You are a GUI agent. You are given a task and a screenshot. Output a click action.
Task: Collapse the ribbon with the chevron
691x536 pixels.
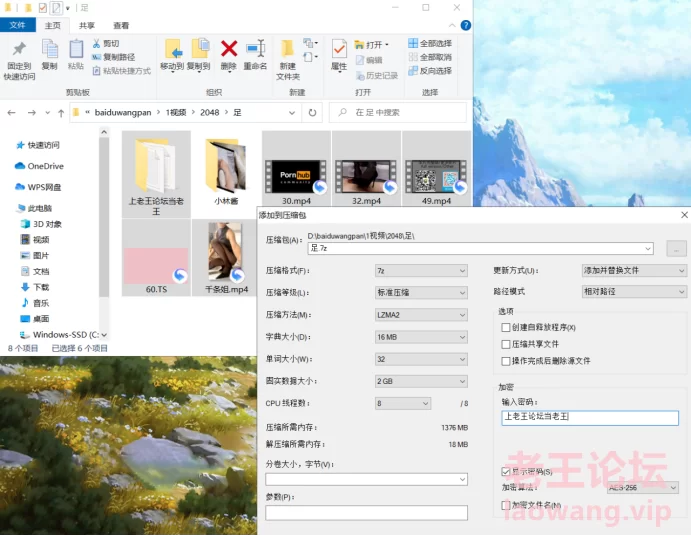click(x=452, y=26)
